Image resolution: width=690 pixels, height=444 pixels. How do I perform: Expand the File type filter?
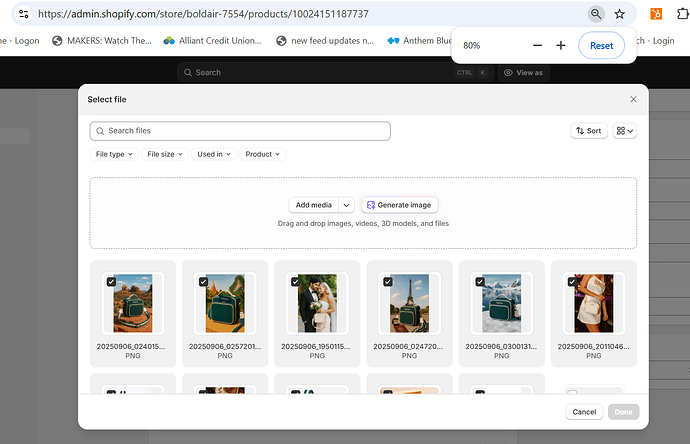coord(114,154)
